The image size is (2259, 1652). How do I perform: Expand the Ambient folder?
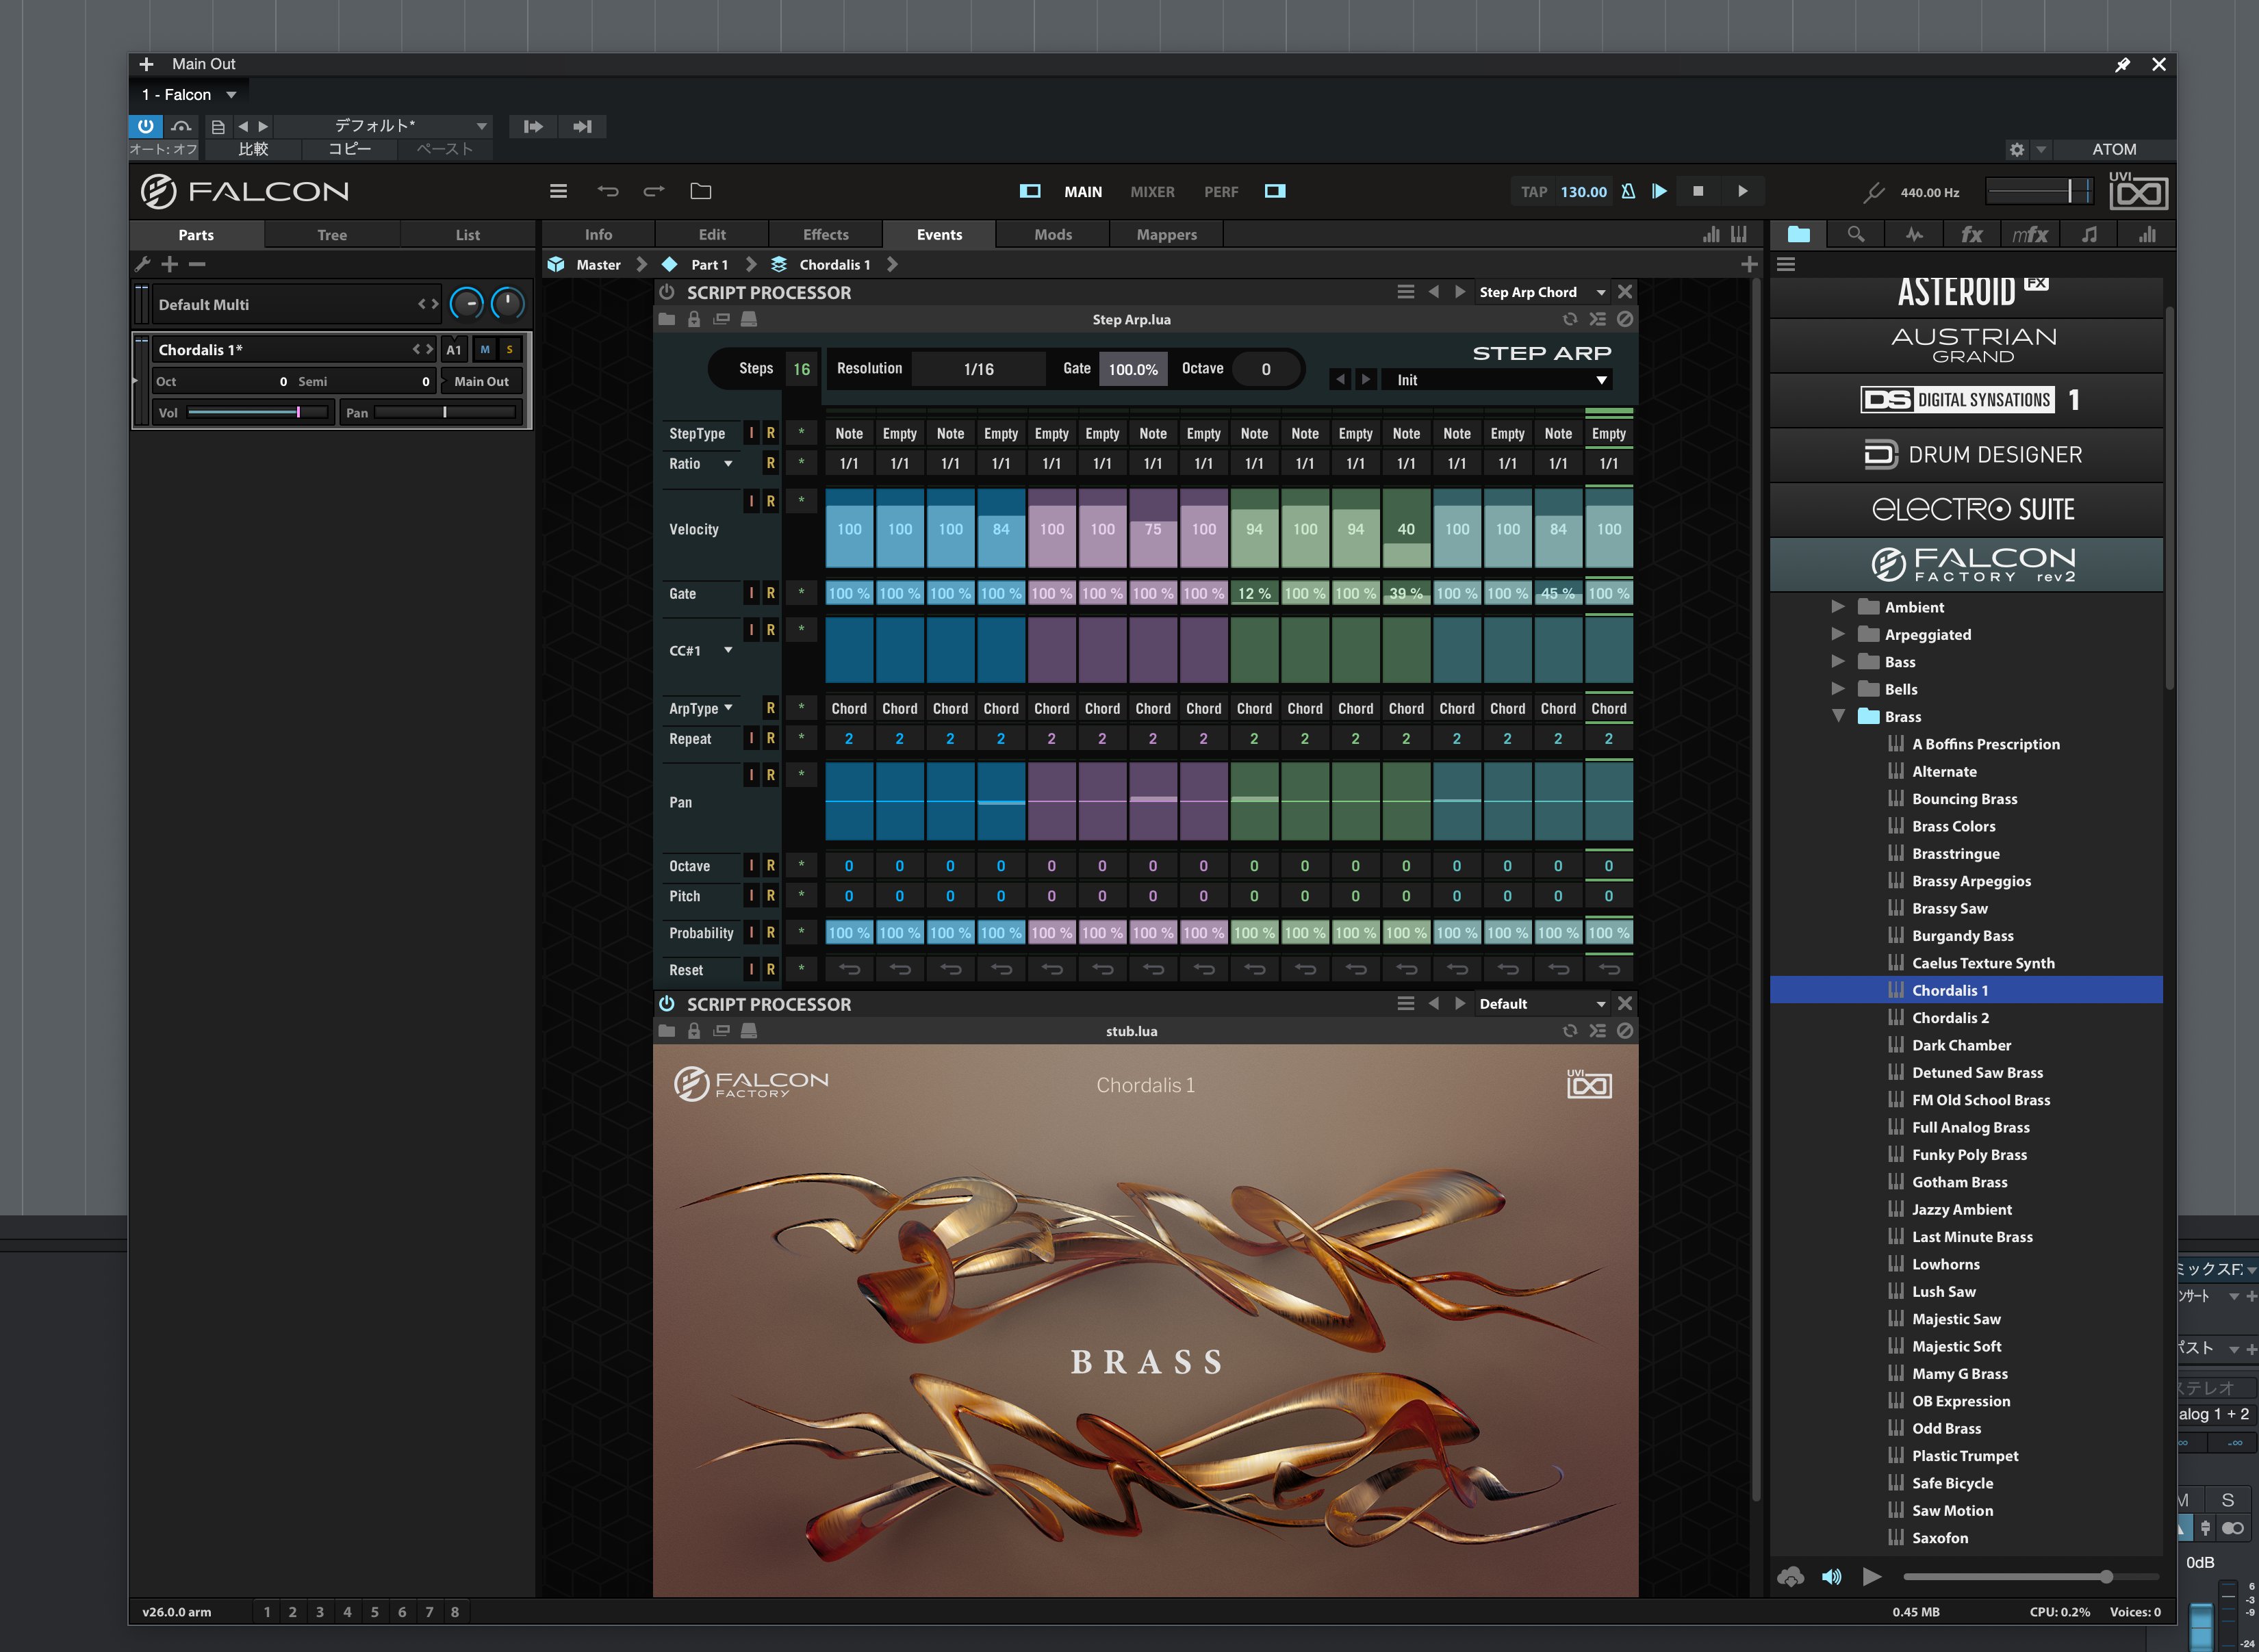pyautogui.click(x=1837, y=607)
